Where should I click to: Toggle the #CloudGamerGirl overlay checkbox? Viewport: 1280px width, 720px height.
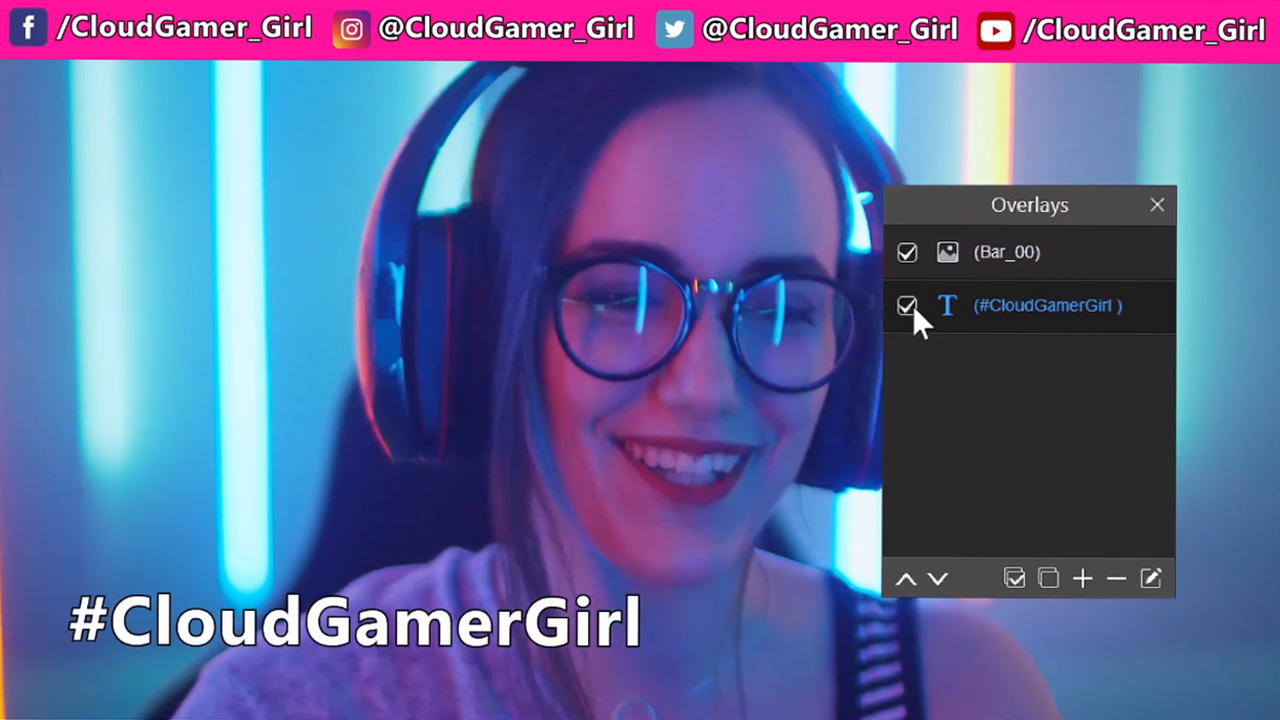(907, 306)
